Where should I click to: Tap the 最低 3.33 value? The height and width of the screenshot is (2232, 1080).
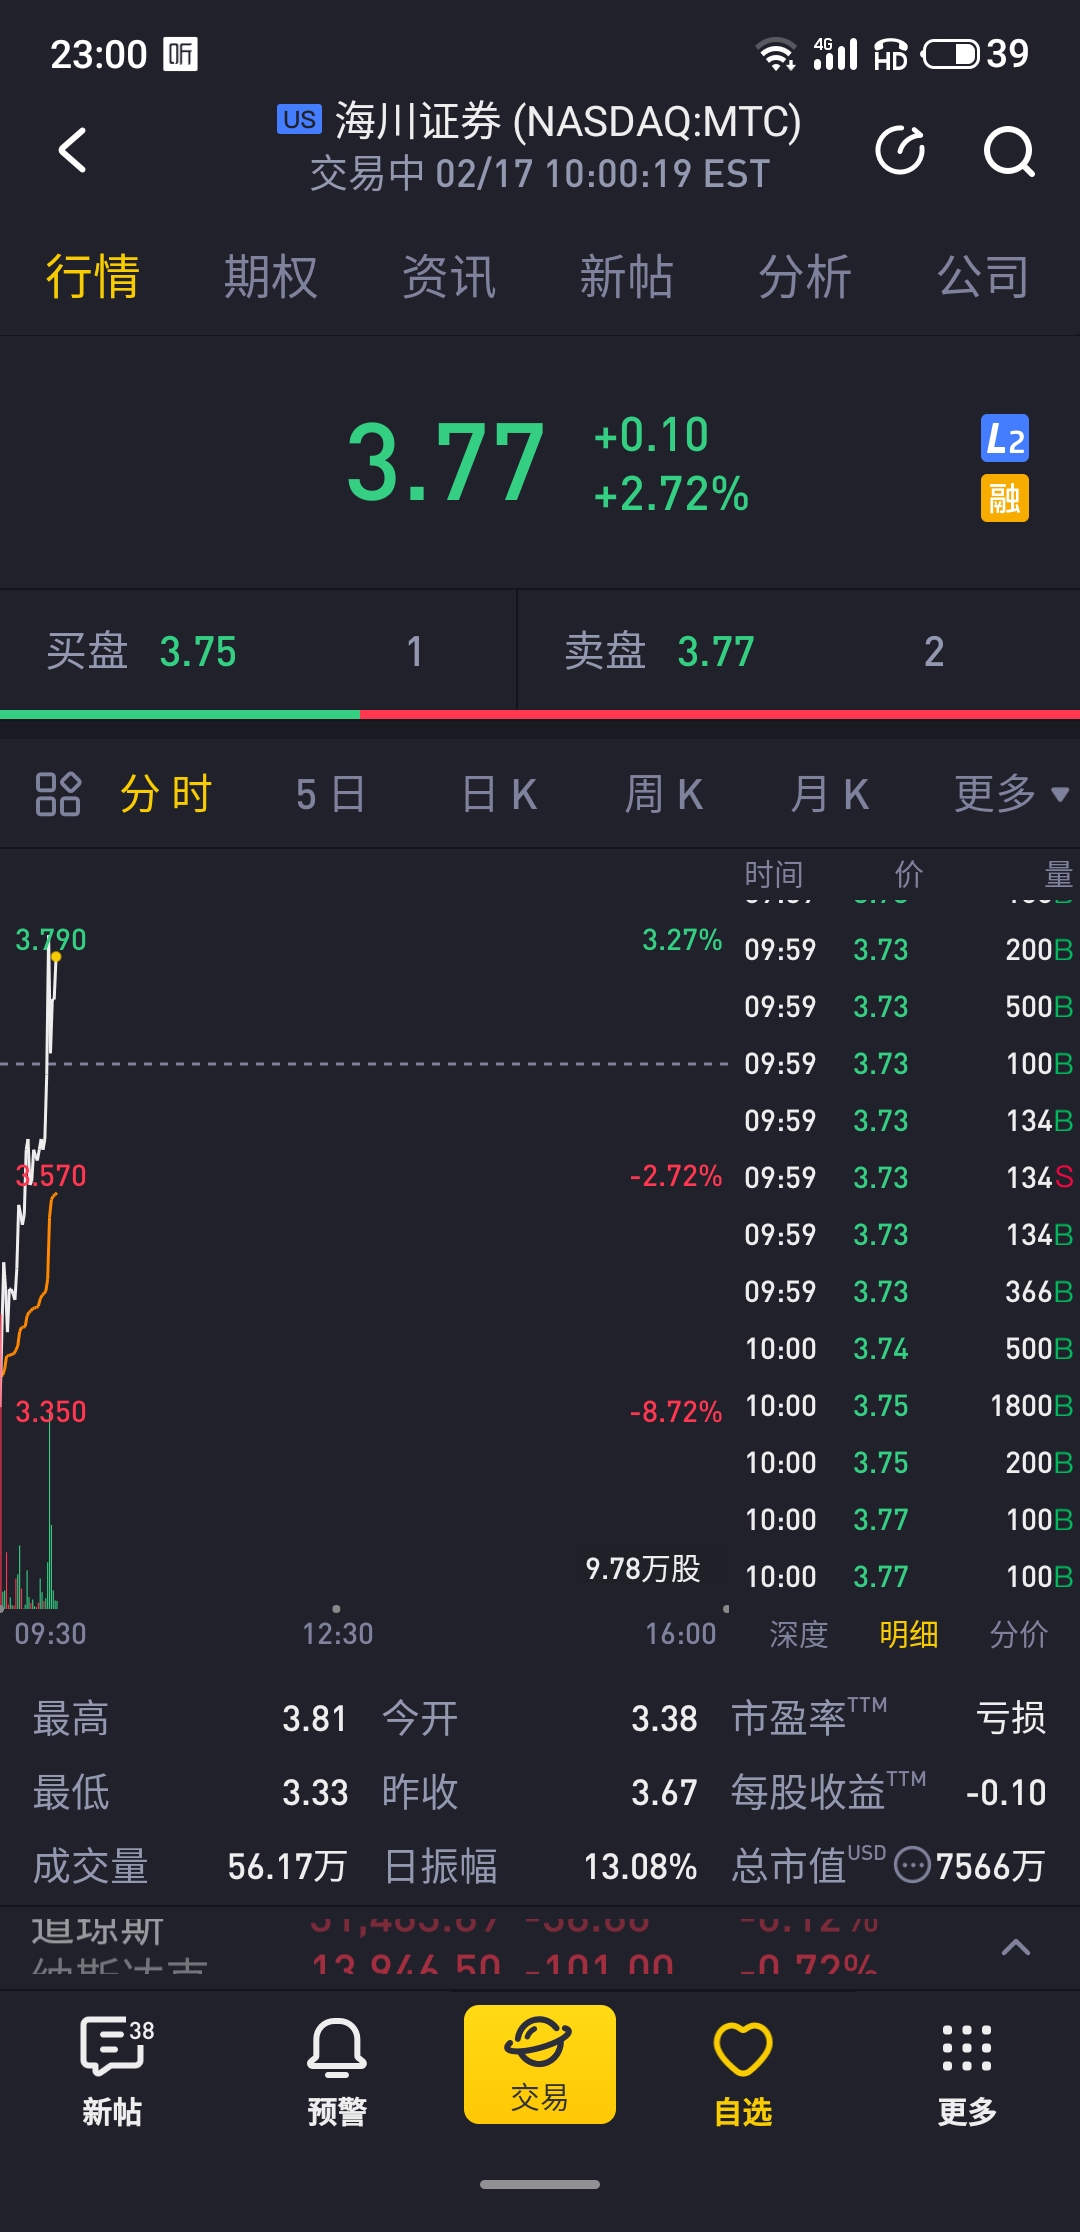pyautogui.click(x=314, y=1792)
